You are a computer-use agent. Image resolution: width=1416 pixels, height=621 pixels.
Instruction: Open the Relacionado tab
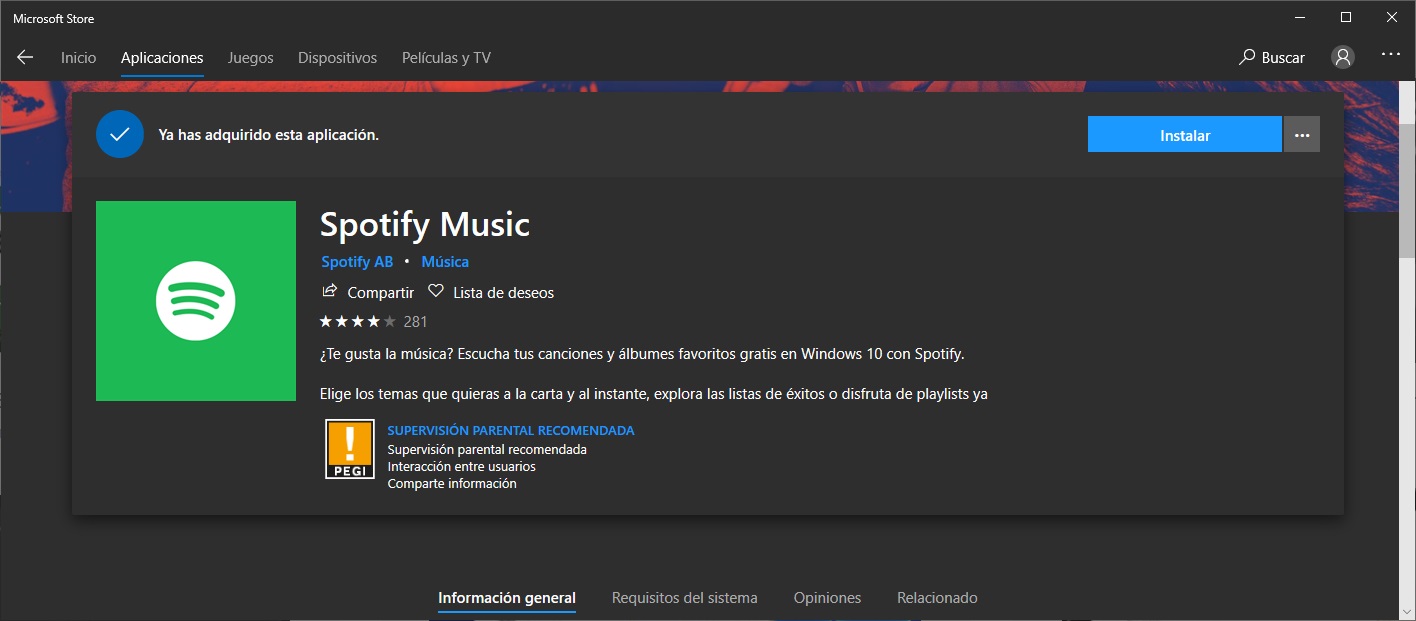pyautogui.click(x=937, y=598)
